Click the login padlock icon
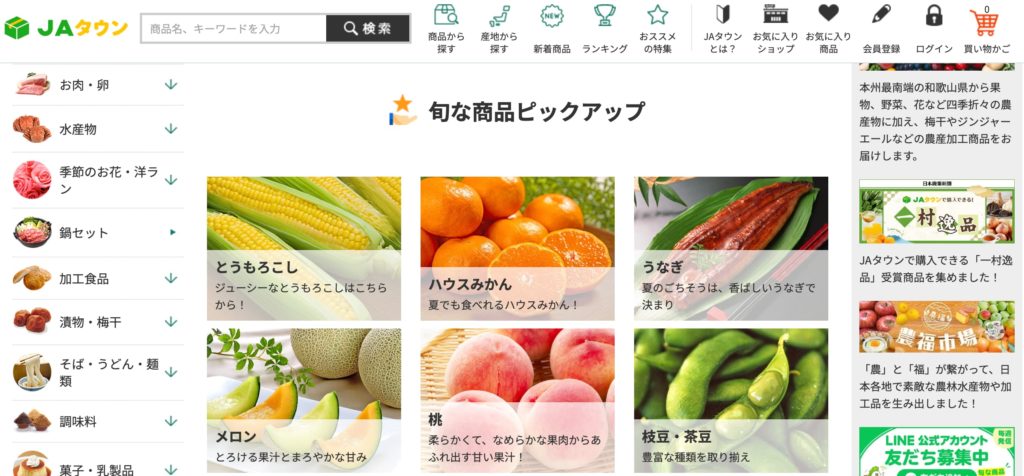 (934, 16)
